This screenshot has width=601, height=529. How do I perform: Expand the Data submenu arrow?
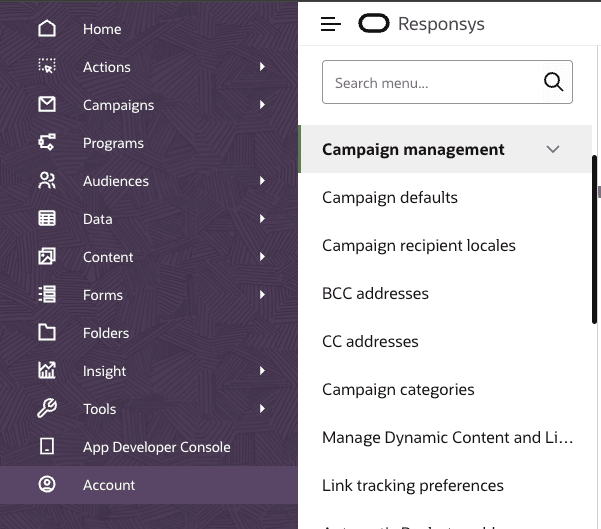[x=262, y=218]
